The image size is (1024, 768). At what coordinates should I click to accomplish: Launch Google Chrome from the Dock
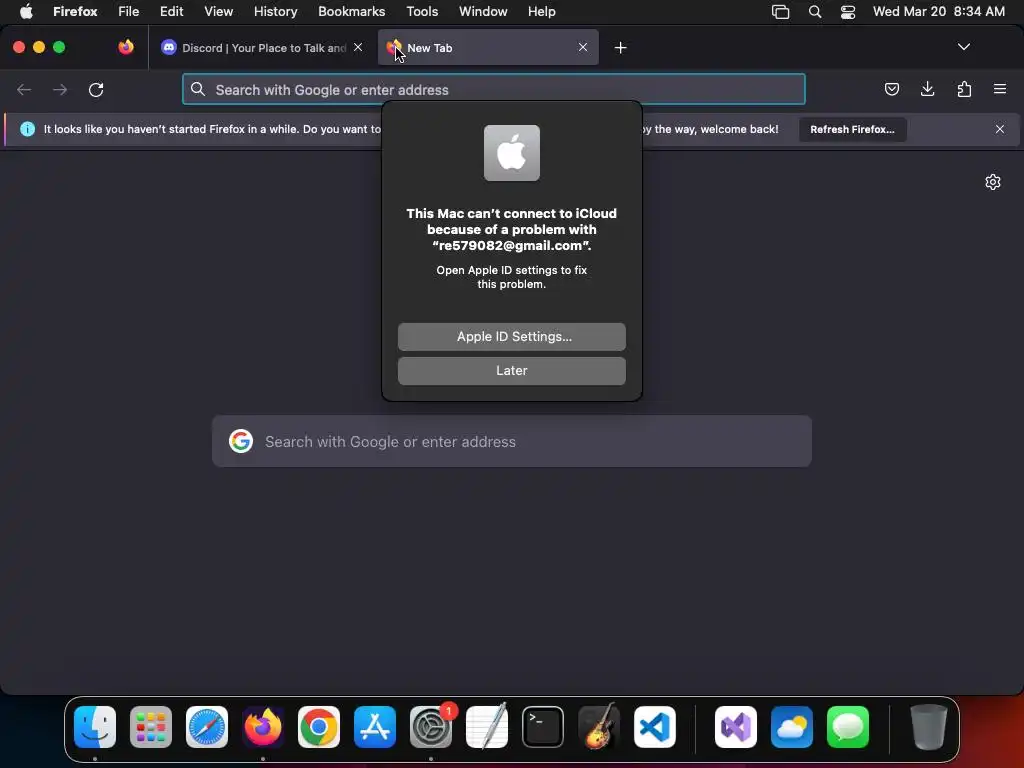319,726
